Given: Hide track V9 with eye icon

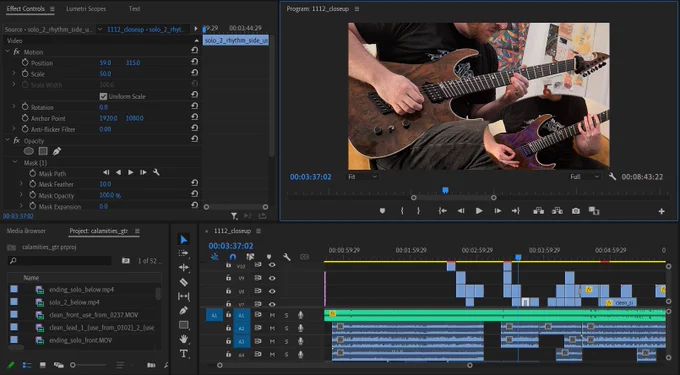Looking at the screenshot, I should point(272,278).
